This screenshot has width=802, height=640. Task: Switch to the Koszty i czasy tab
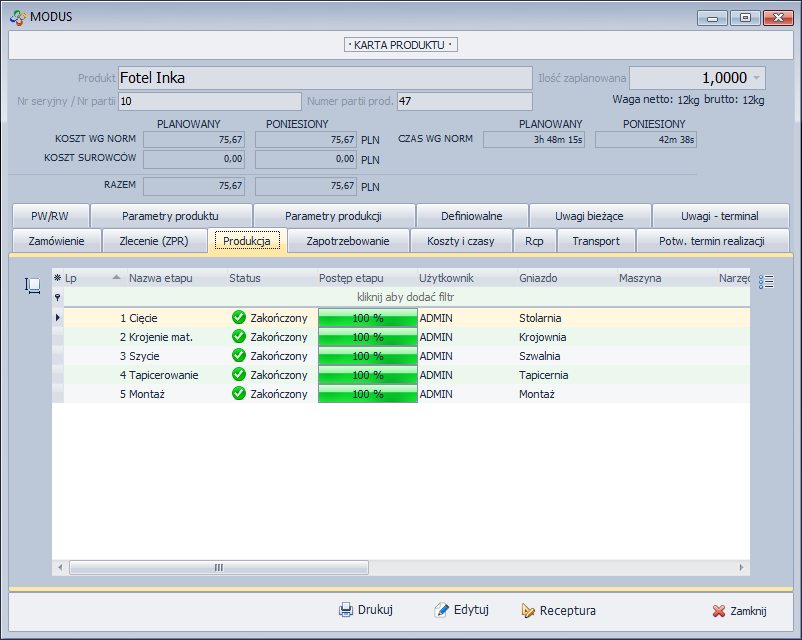point(460,241)
